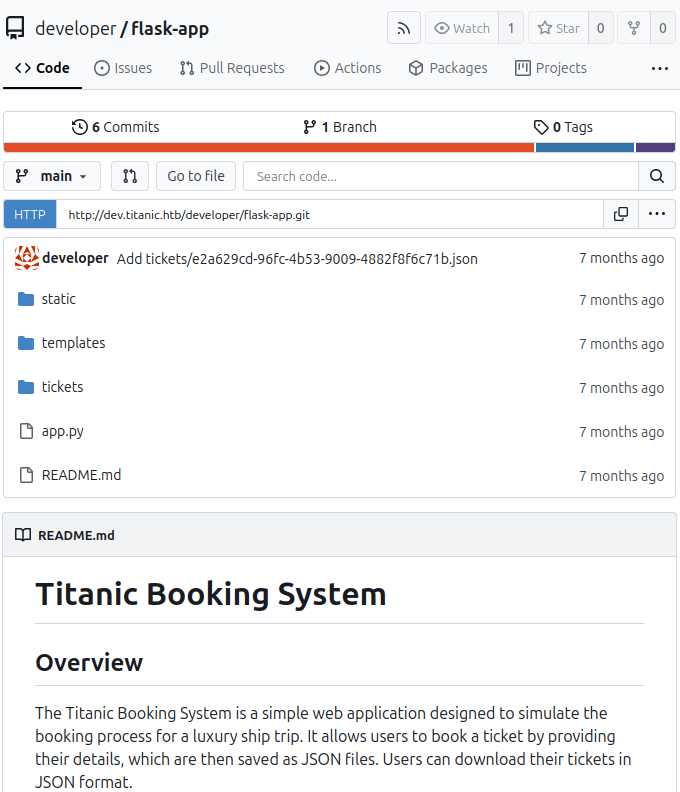The height and width of the screenshot is (792, 680).
Task: Open the Pull Requests tab
Action: click(232, 68)
